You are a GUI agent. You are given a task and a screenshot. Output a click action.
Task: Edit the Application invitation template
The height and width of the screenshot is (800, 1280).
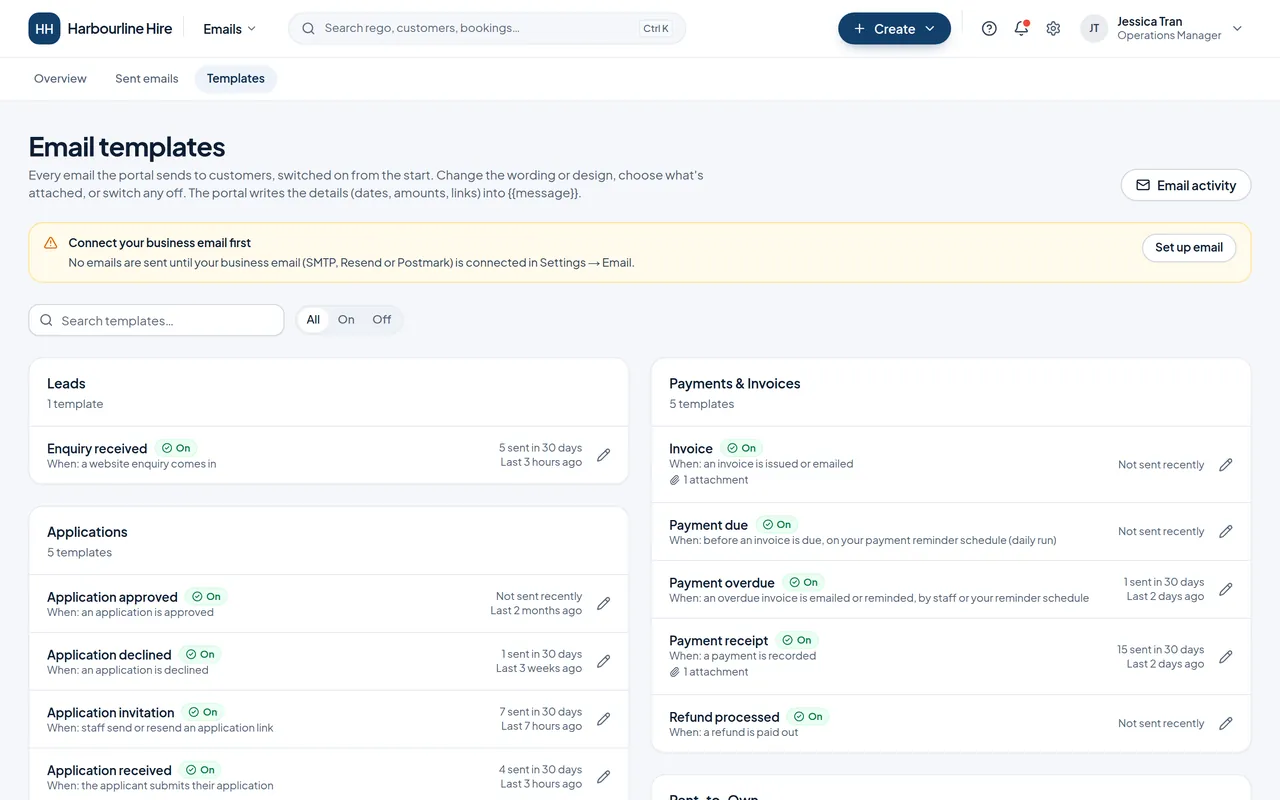(x=603, y=719)
